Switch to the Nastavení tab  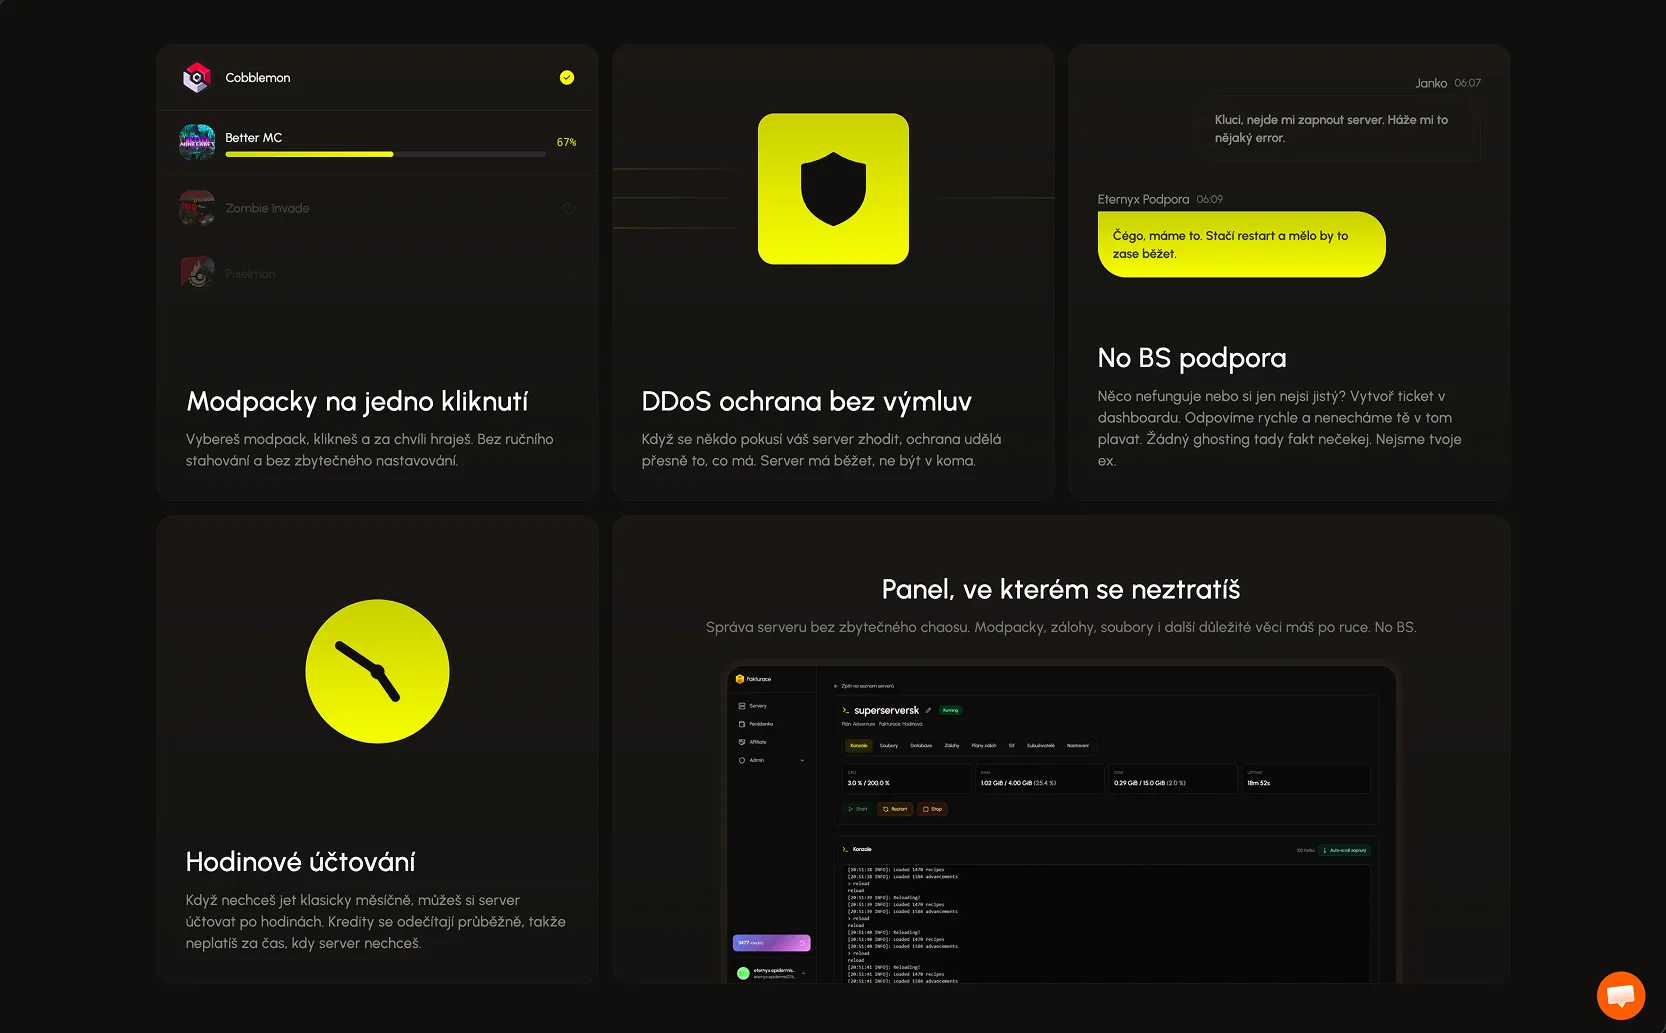click(x=1078, y=745)
